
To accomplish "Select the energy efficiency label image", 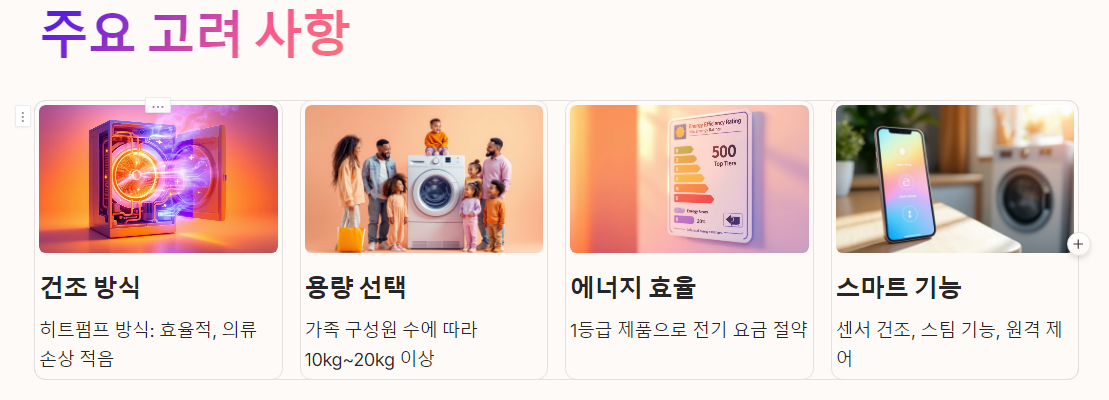I will coord(689,179).
